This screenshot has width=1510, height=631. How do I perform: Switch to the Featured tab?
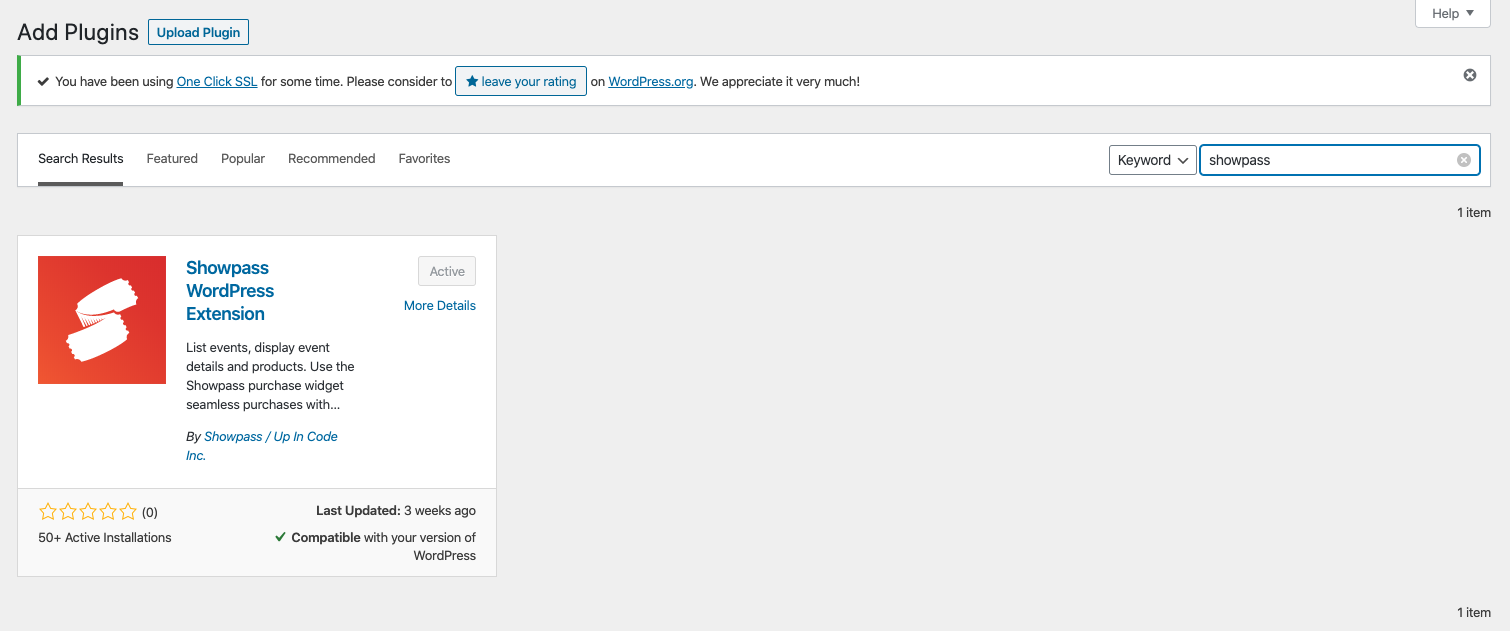[172, 159]
